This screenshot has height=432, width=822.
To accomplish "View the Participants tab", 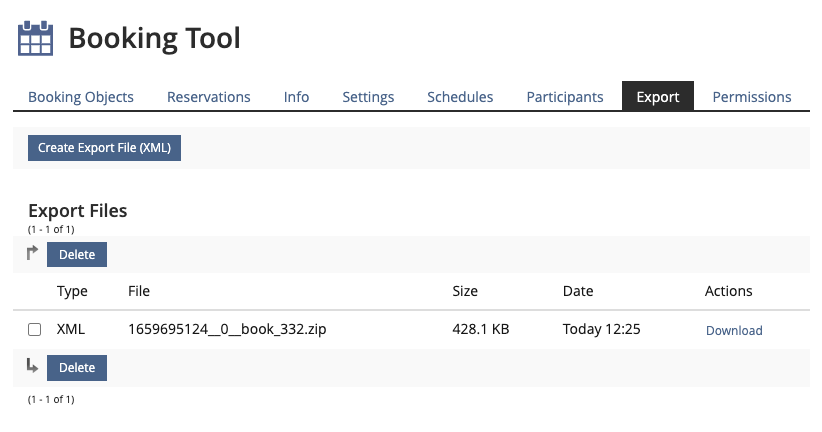I will pyautogui.click(x=565, y=97).
